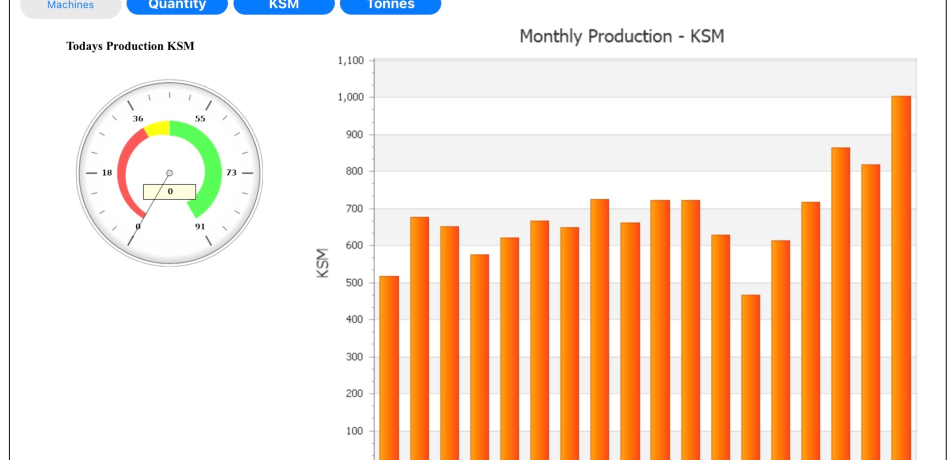950x460 pixels.
Task: Click the yellow arc segment of gauge
Action: tap(158, 128)
